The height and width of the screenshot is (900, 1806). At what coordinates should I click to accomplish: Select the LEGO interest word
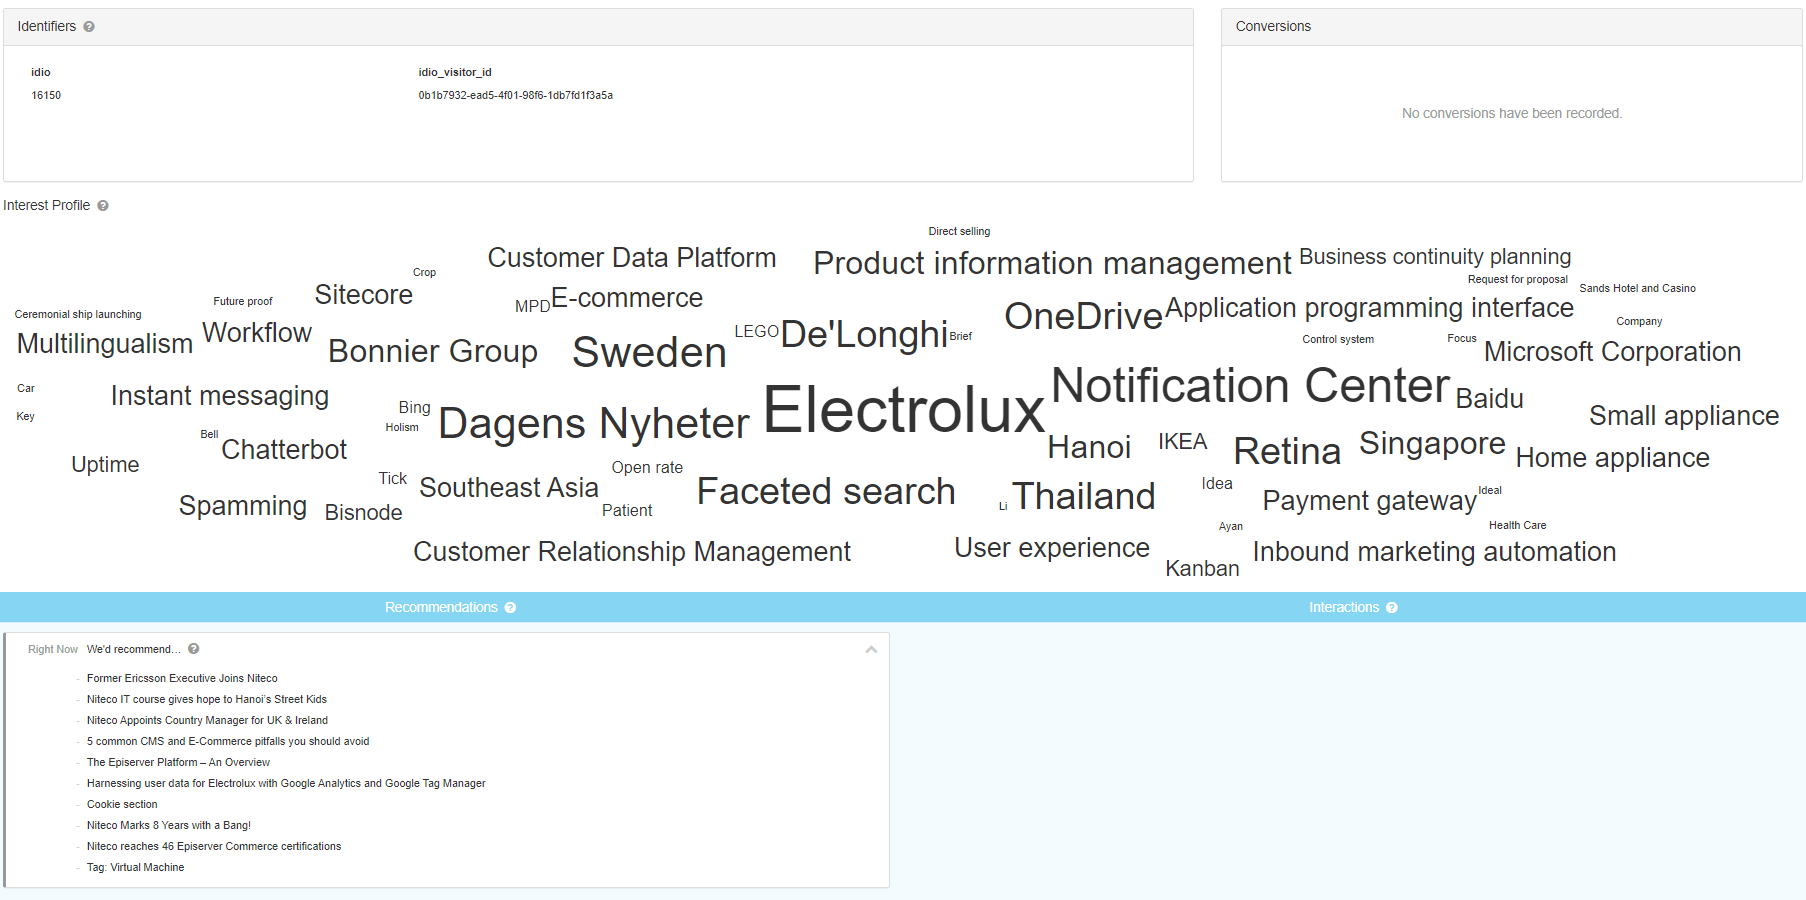756,332
